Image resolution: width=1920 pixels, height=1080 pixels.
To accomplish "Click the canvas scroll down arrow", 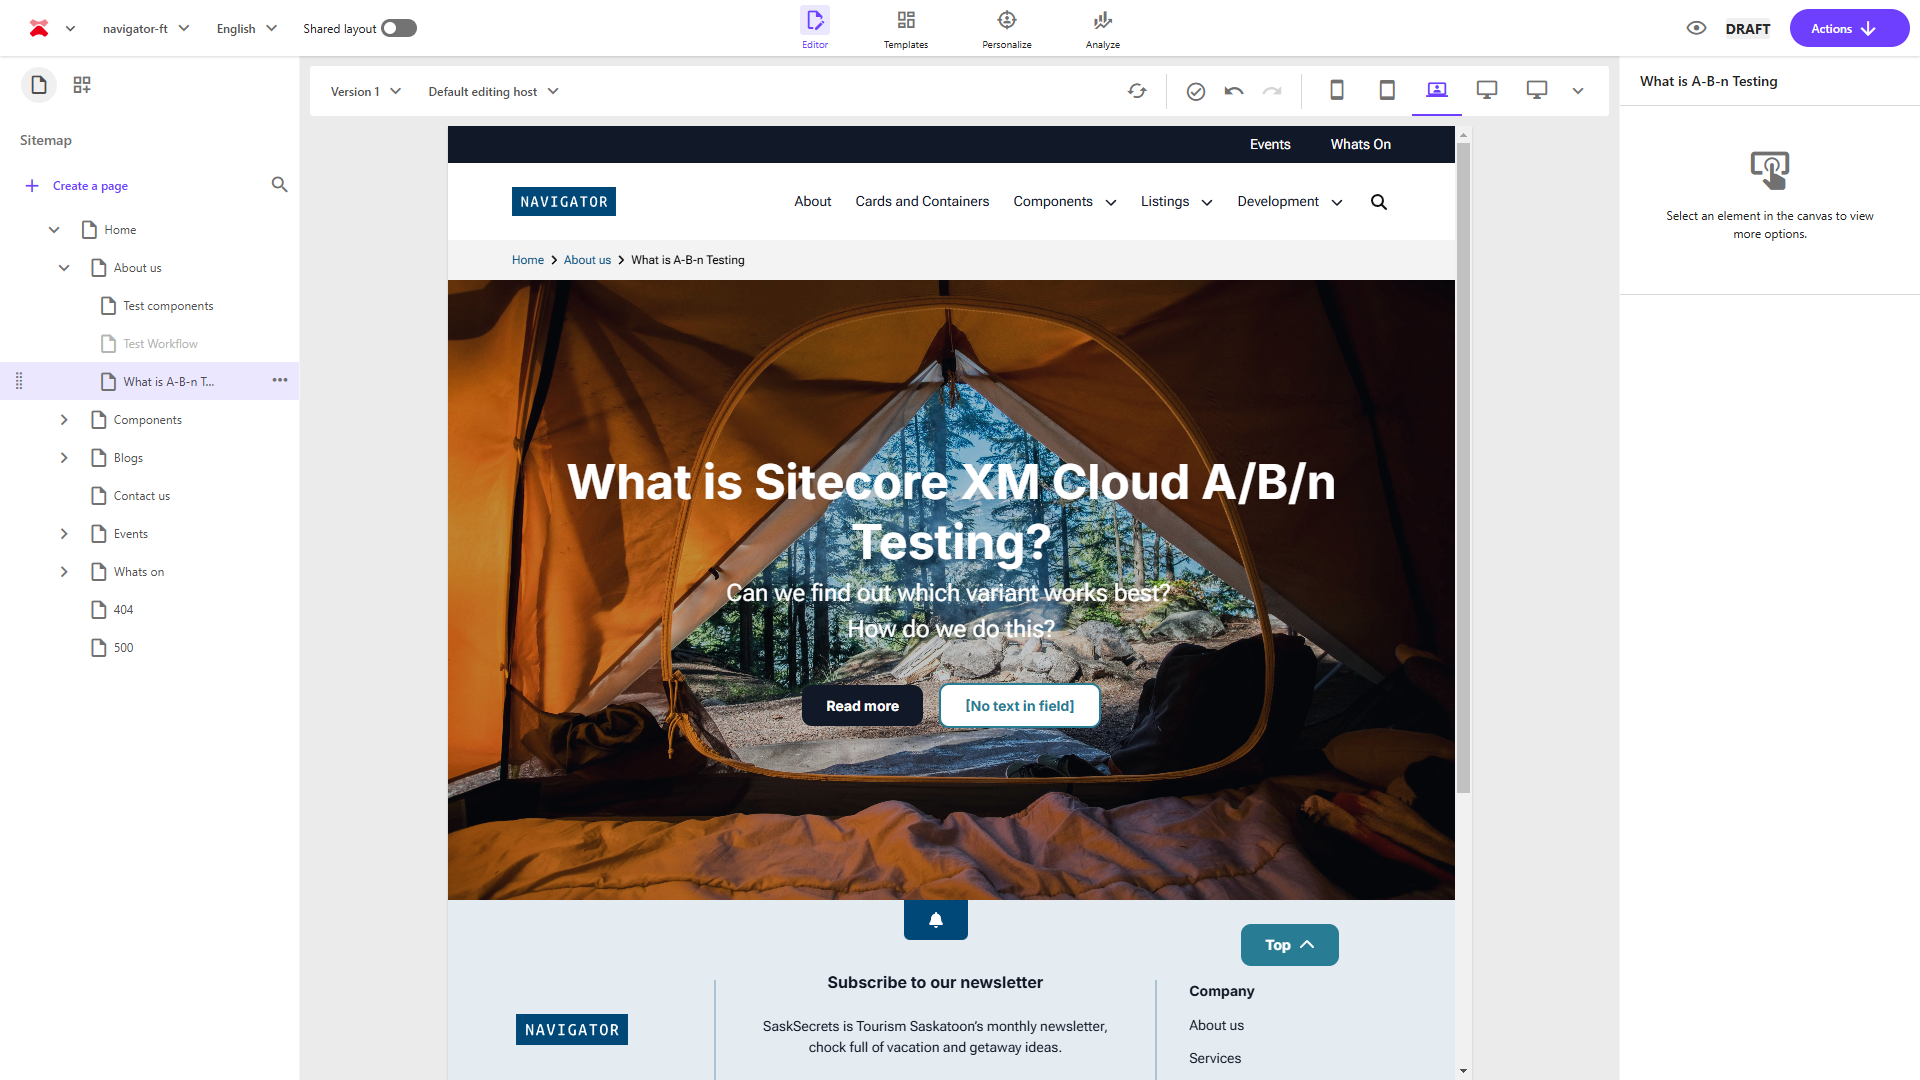I will click(1464, 1071).
